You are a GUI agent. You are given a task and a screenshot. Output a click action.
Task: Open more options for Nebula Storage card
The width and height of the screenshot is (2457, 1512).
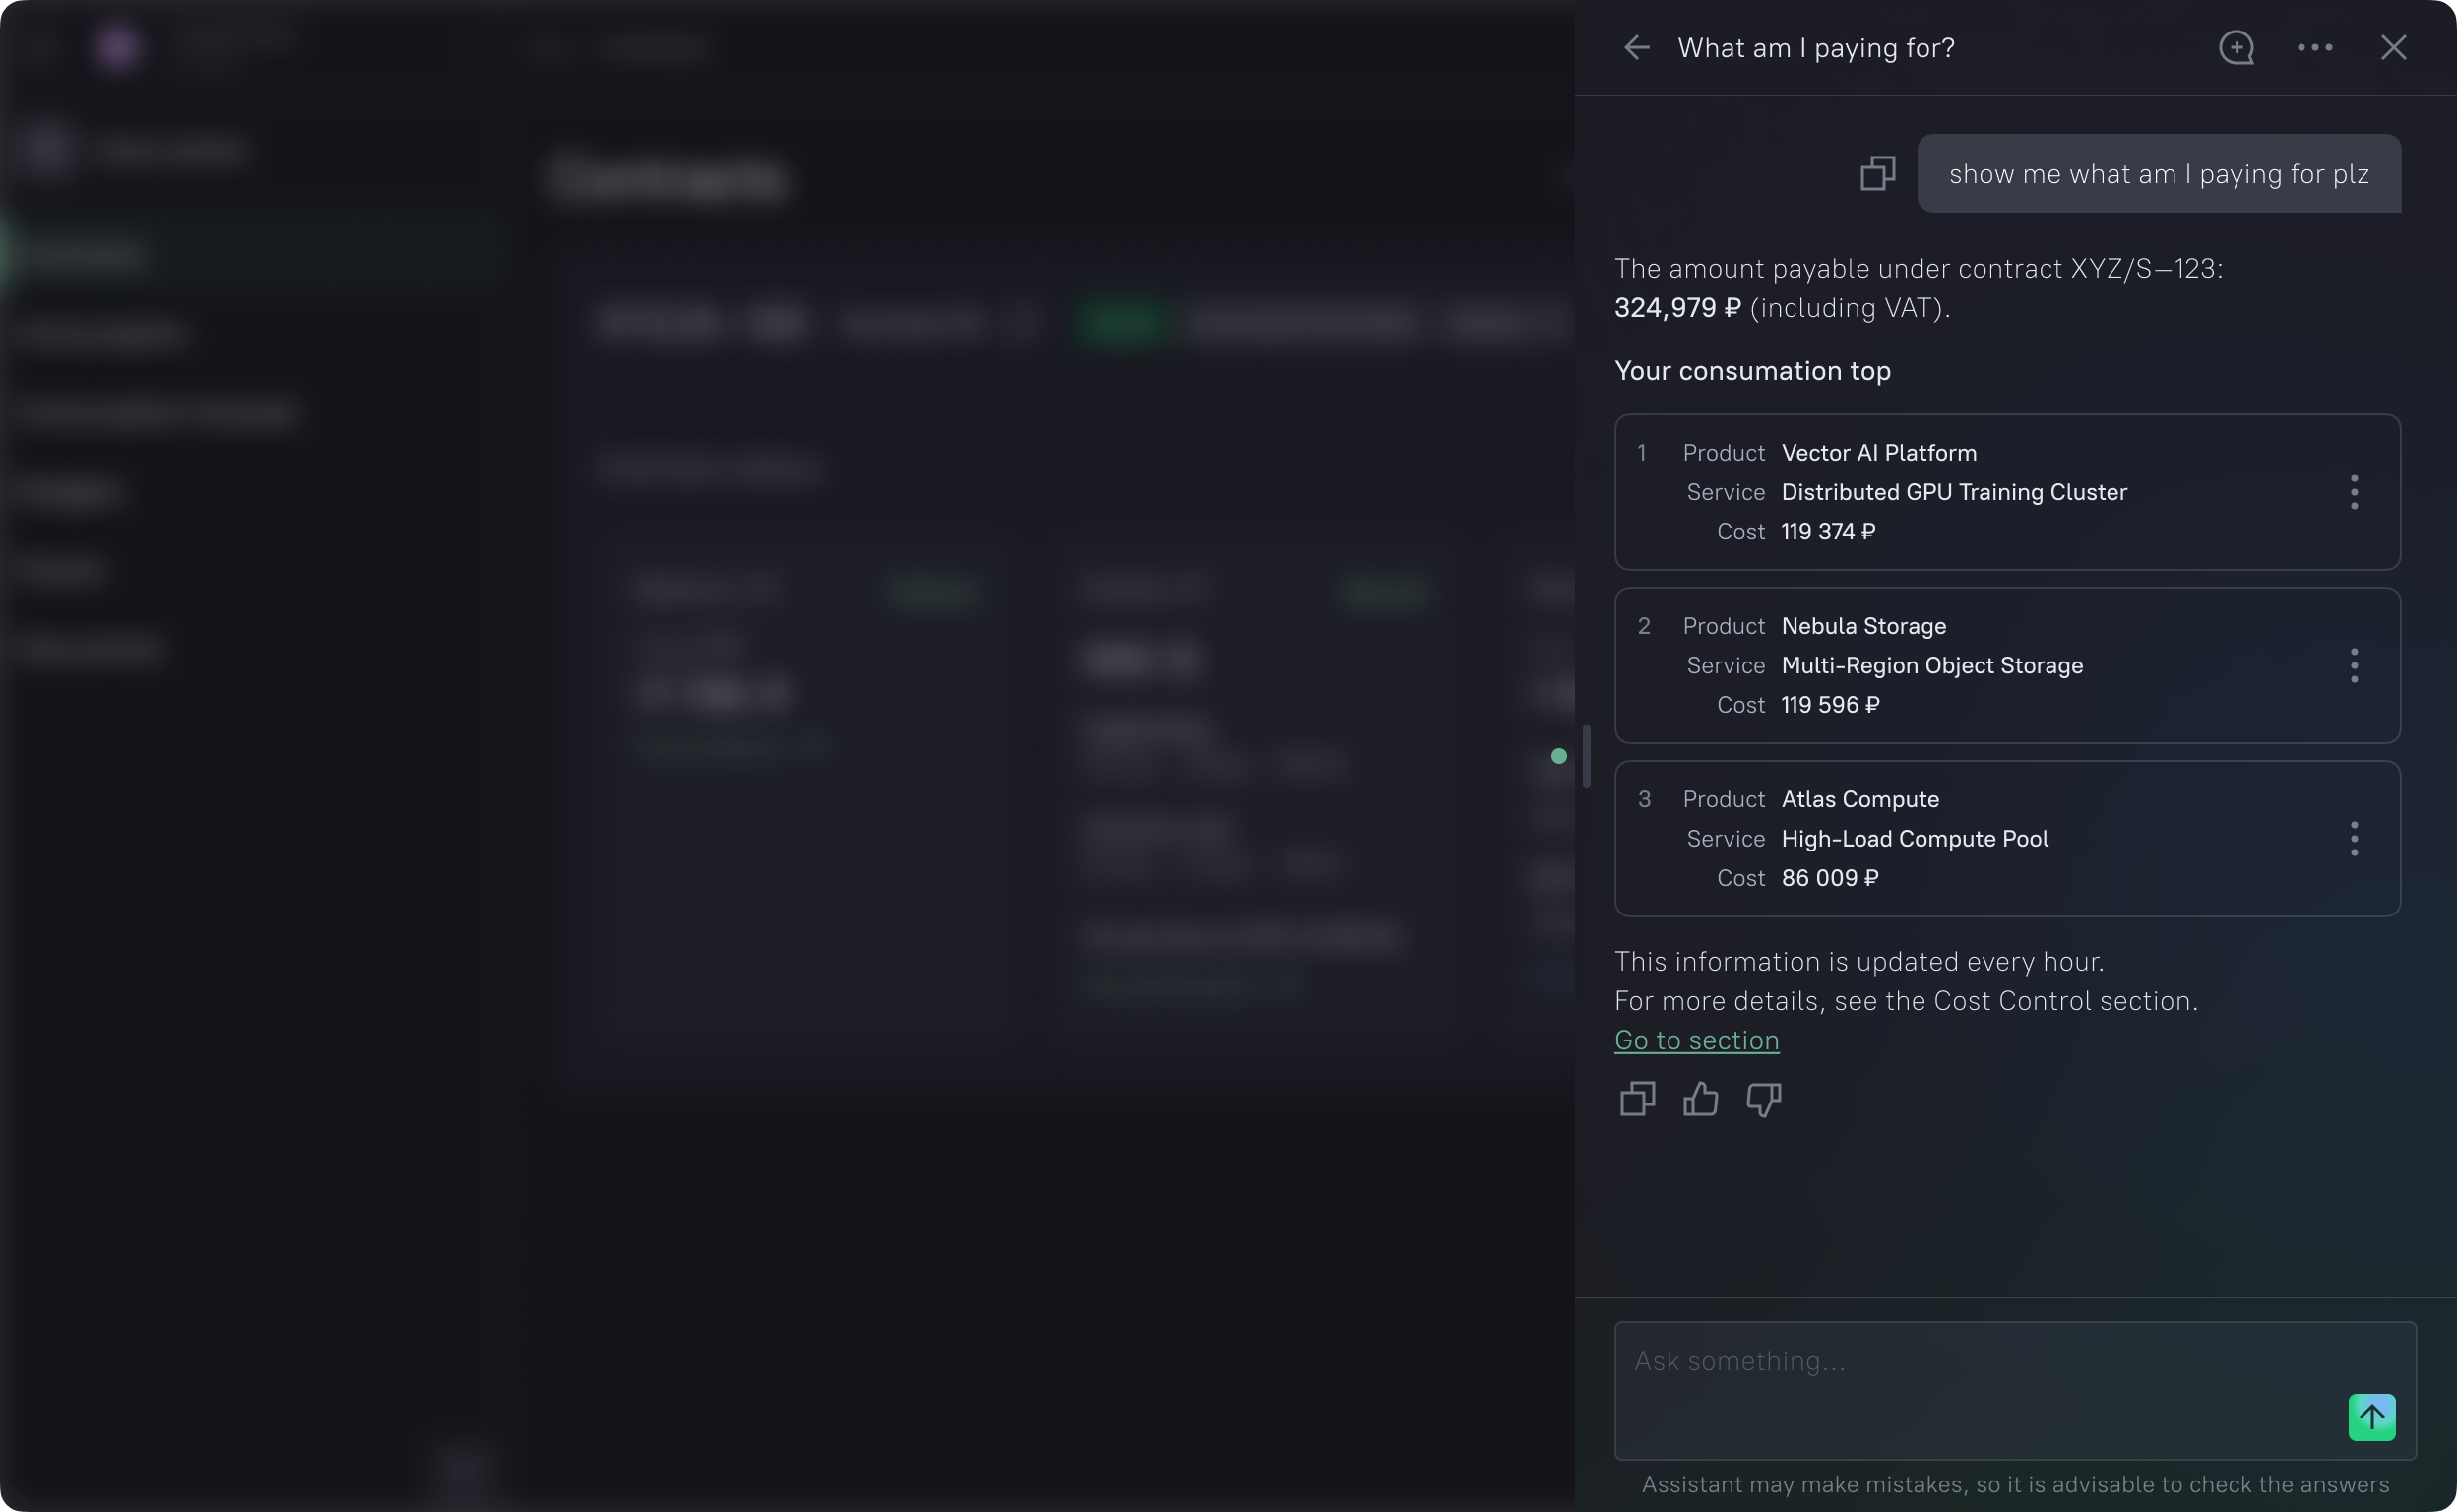pos(2354,665)
